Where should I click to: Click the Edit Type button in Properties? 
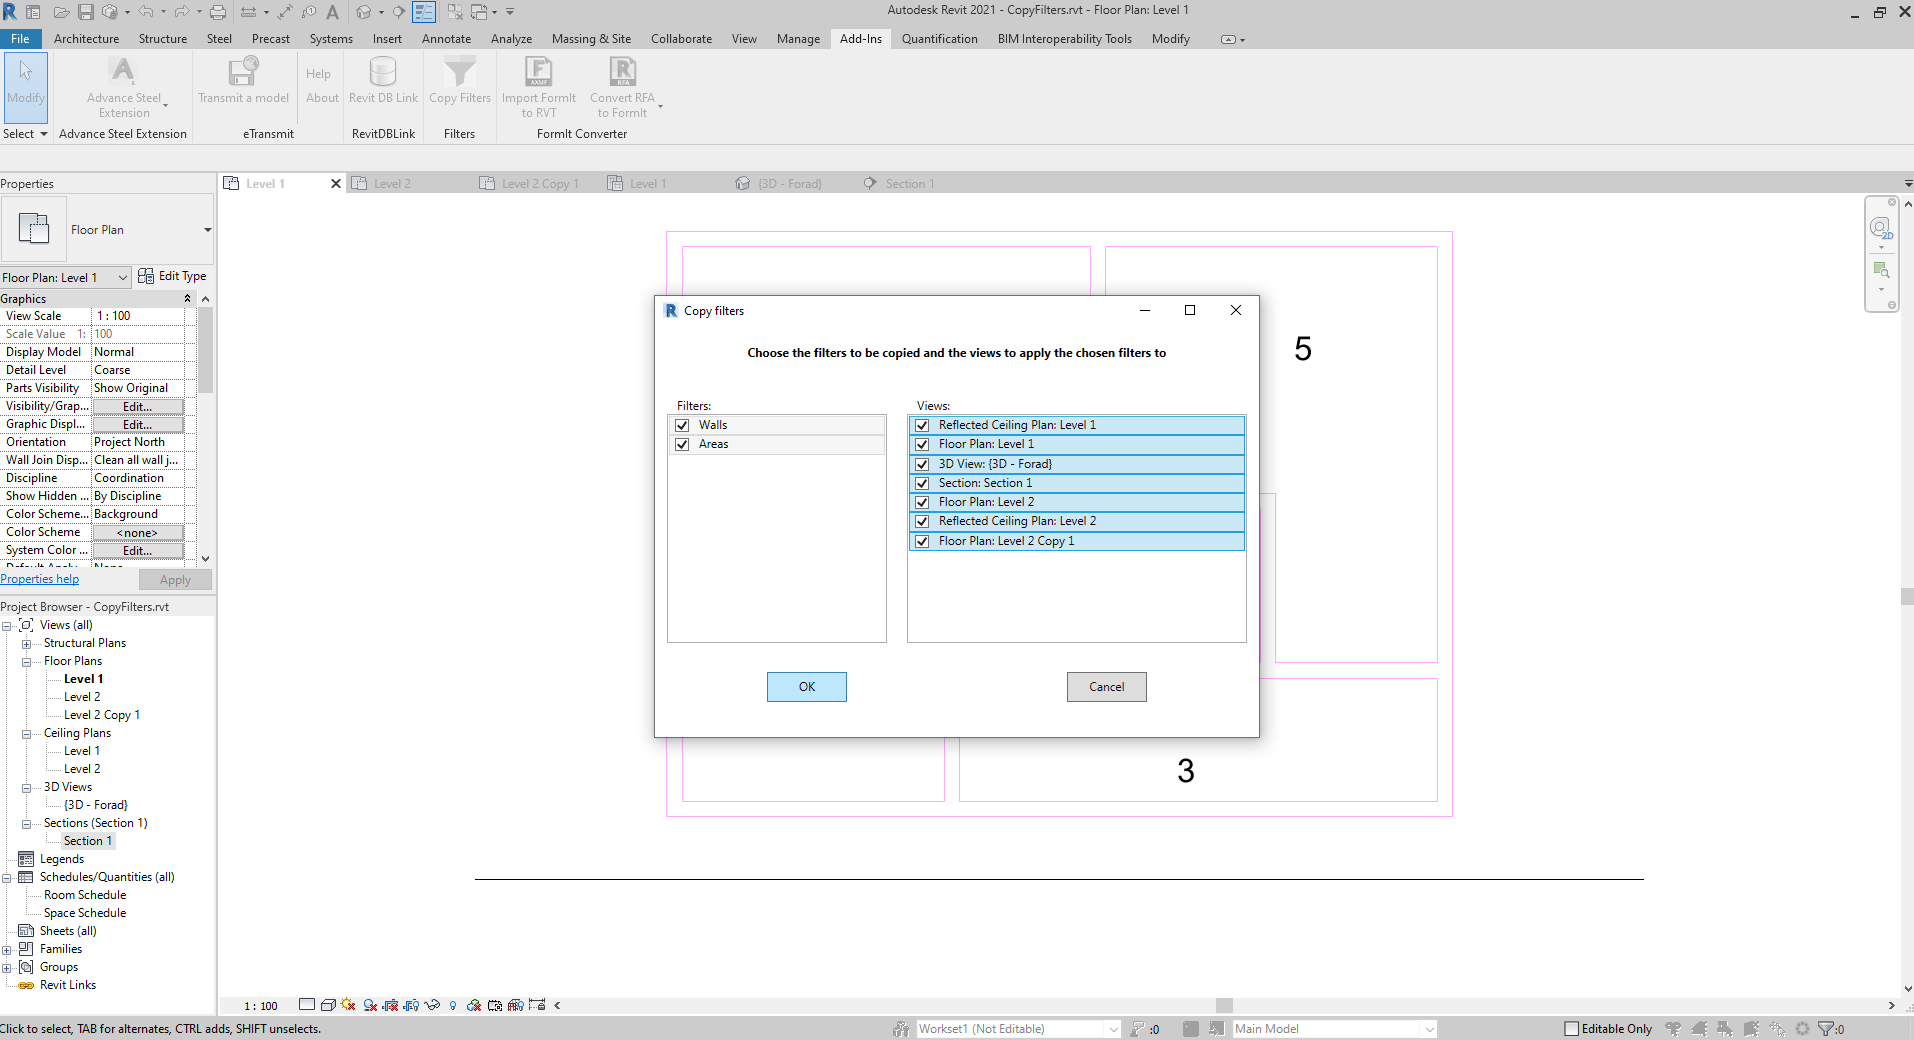pyautogui.click(x=172, y=276)
